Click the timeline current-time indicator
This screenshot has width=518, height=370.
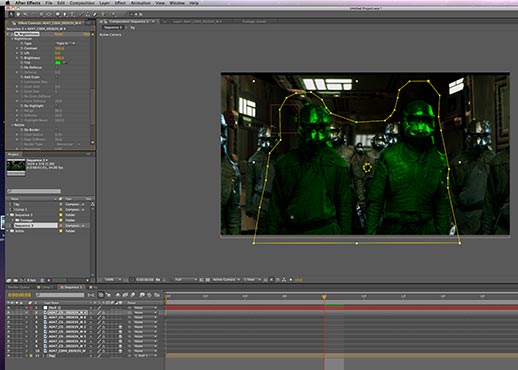point(324,296)
